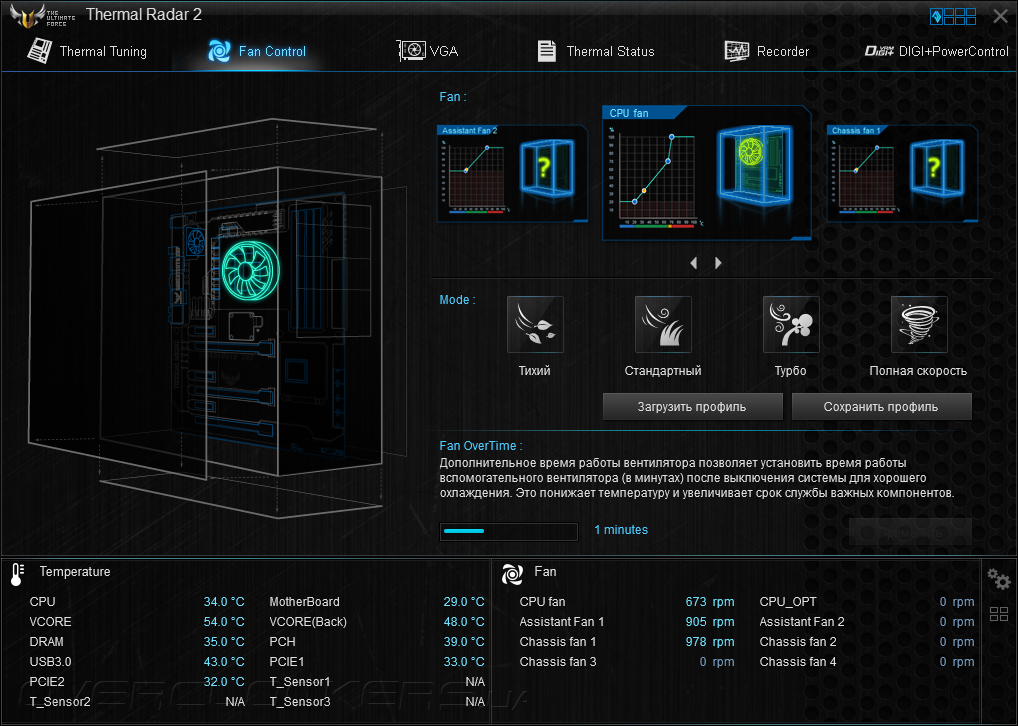Select the Стандартный standard mode icon
The image size is (1018, 726).
click(x=663, y=325)
